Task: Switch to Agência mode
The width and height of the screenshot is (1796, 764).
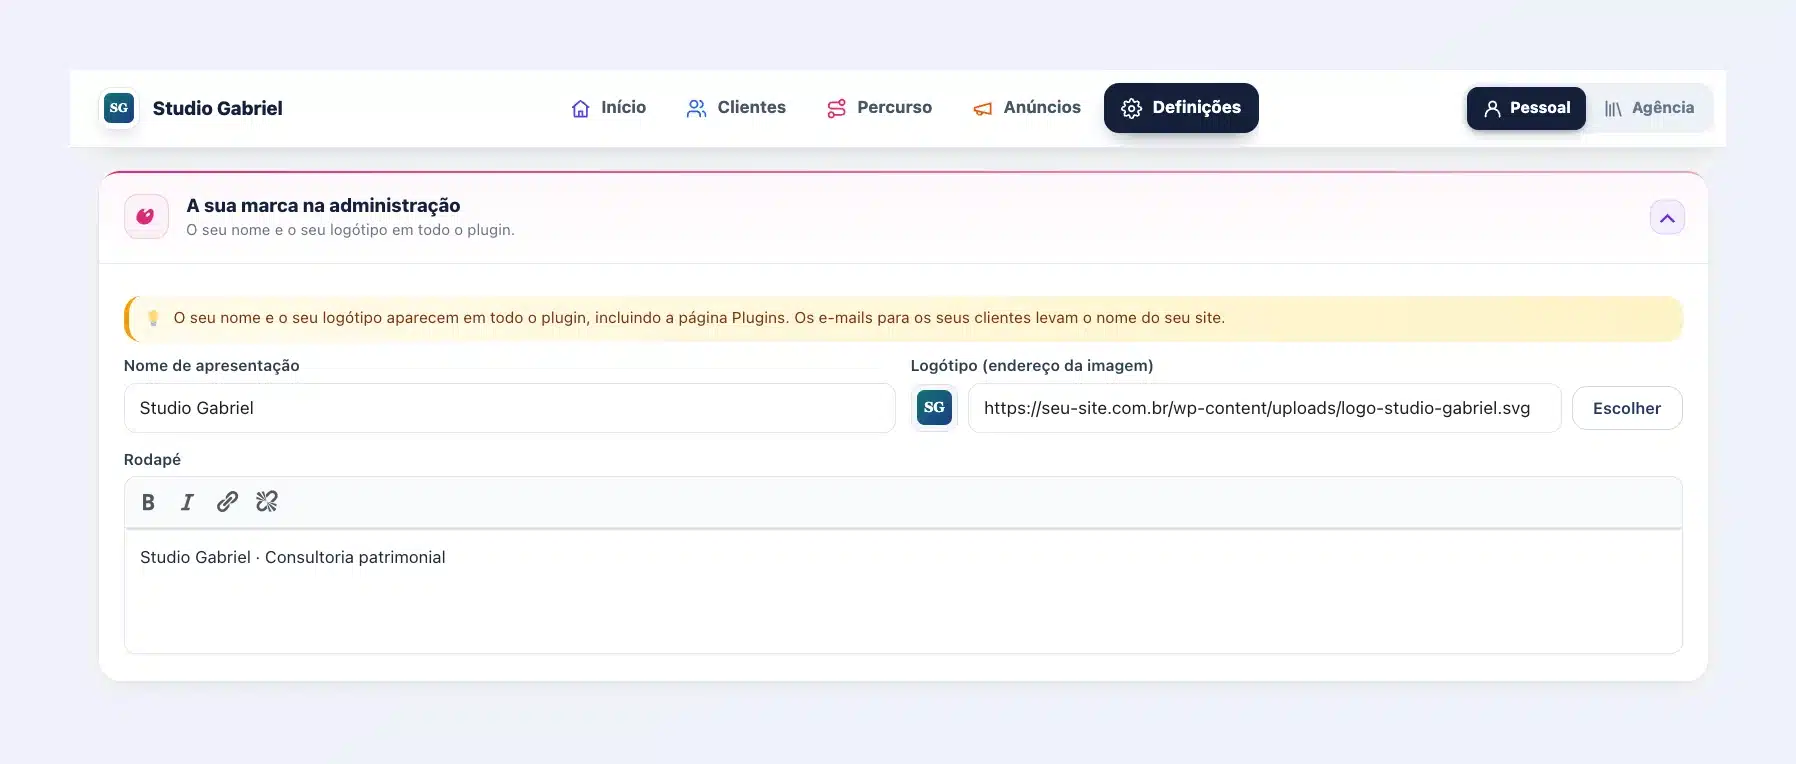Action: [1649, 108]
